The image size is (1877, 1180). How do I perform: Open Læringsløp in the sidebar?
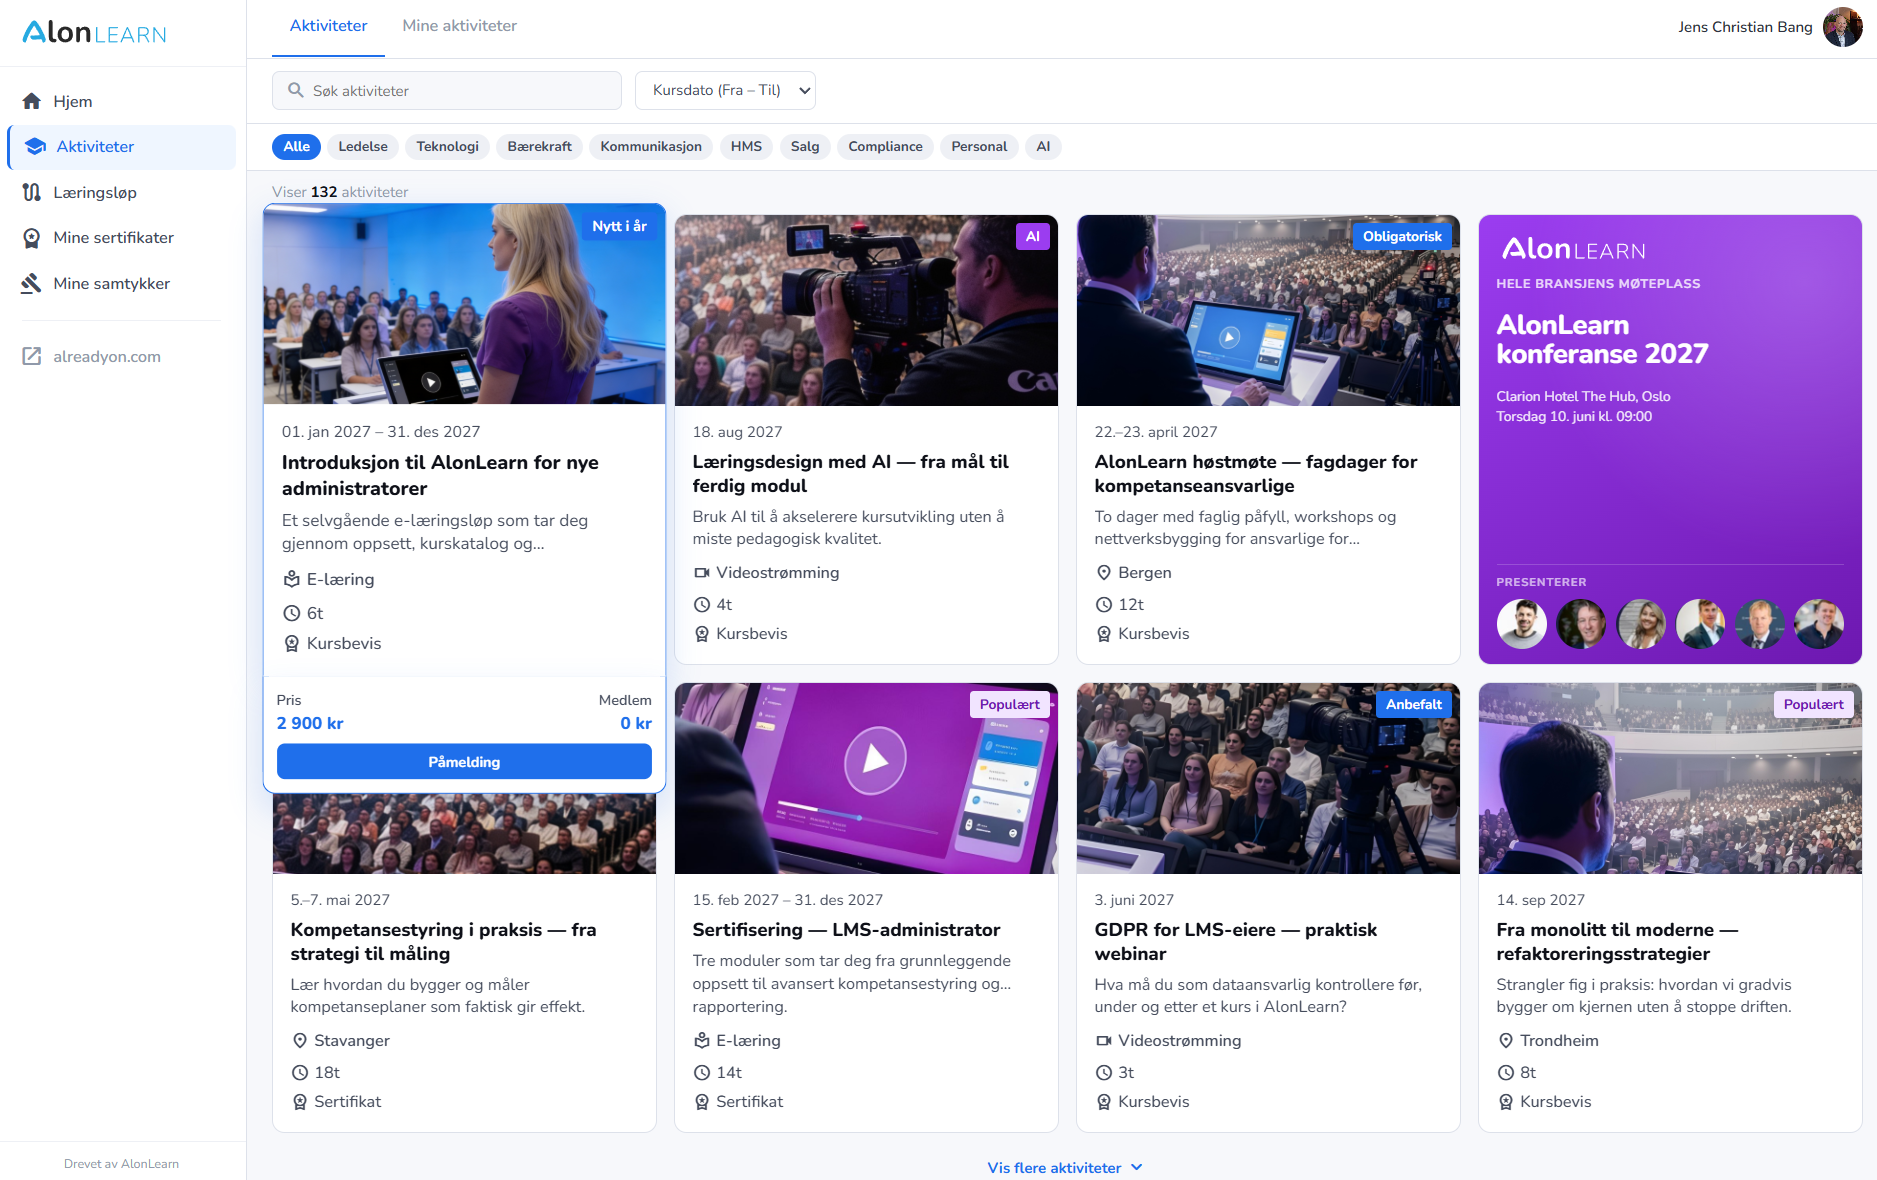point(121,192)
